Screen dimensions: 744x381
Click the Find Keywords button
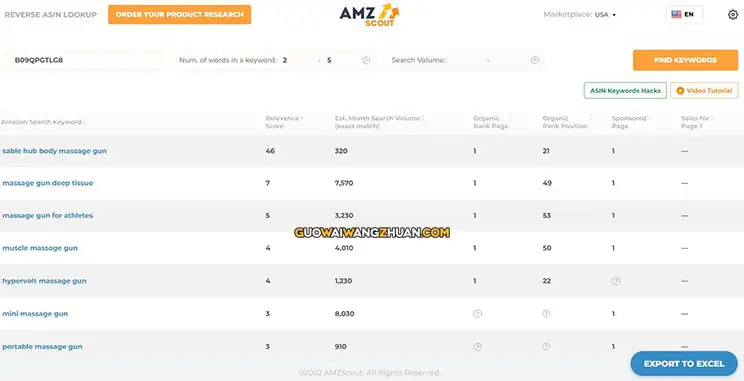point(685,60)
